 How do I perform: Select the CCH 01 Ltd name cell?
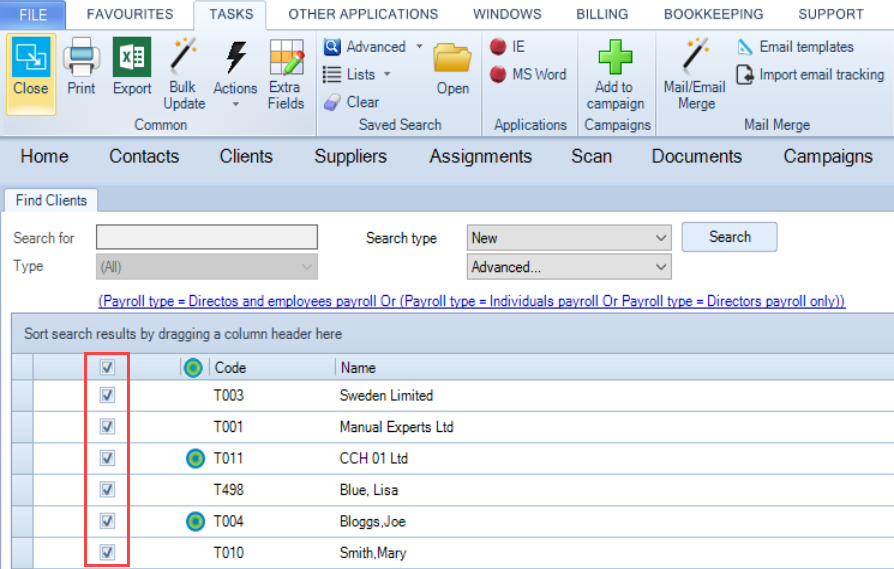tap(373, 458)
